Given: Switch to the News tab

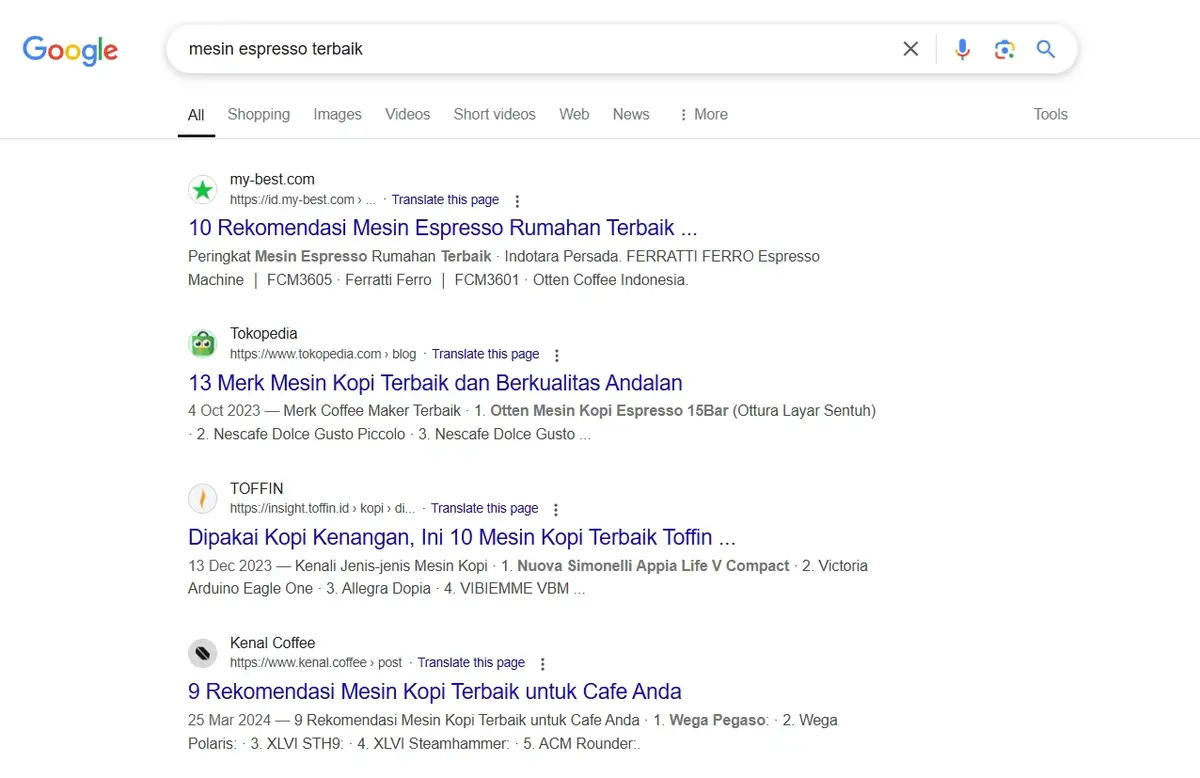Looking at the screenshot, I should pyautogui.click(x=631, y=115).
